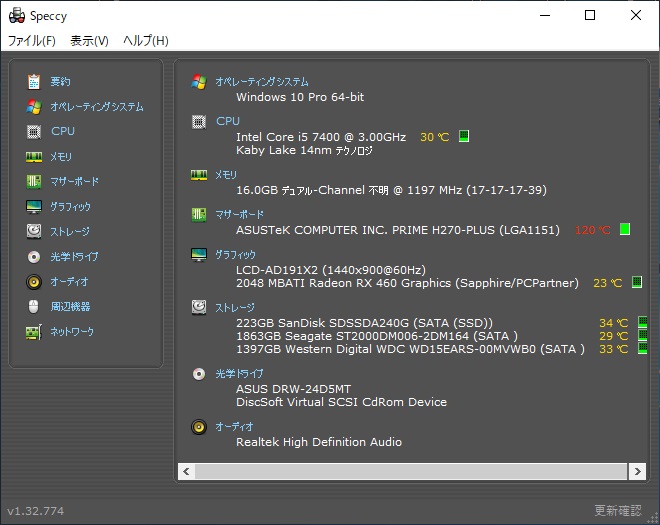The image size is (660, 525).
Task: Go to the マザーボード section in sidebar
Action: (75, 182)
